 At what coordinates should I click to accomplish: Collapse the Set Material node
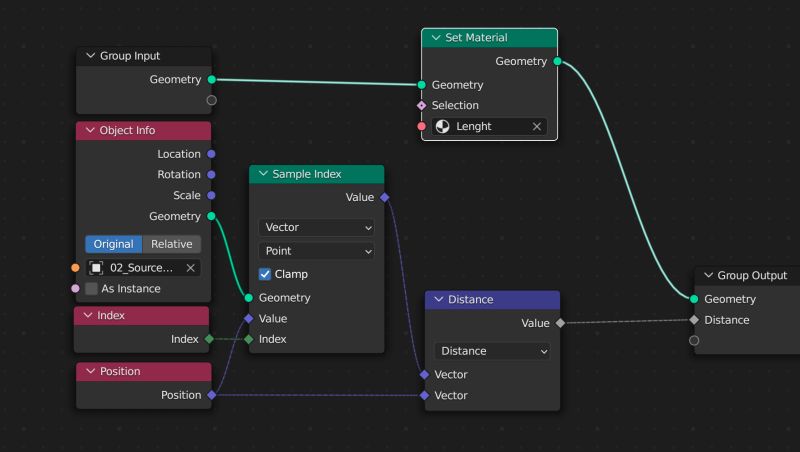(x=436, y=38)
